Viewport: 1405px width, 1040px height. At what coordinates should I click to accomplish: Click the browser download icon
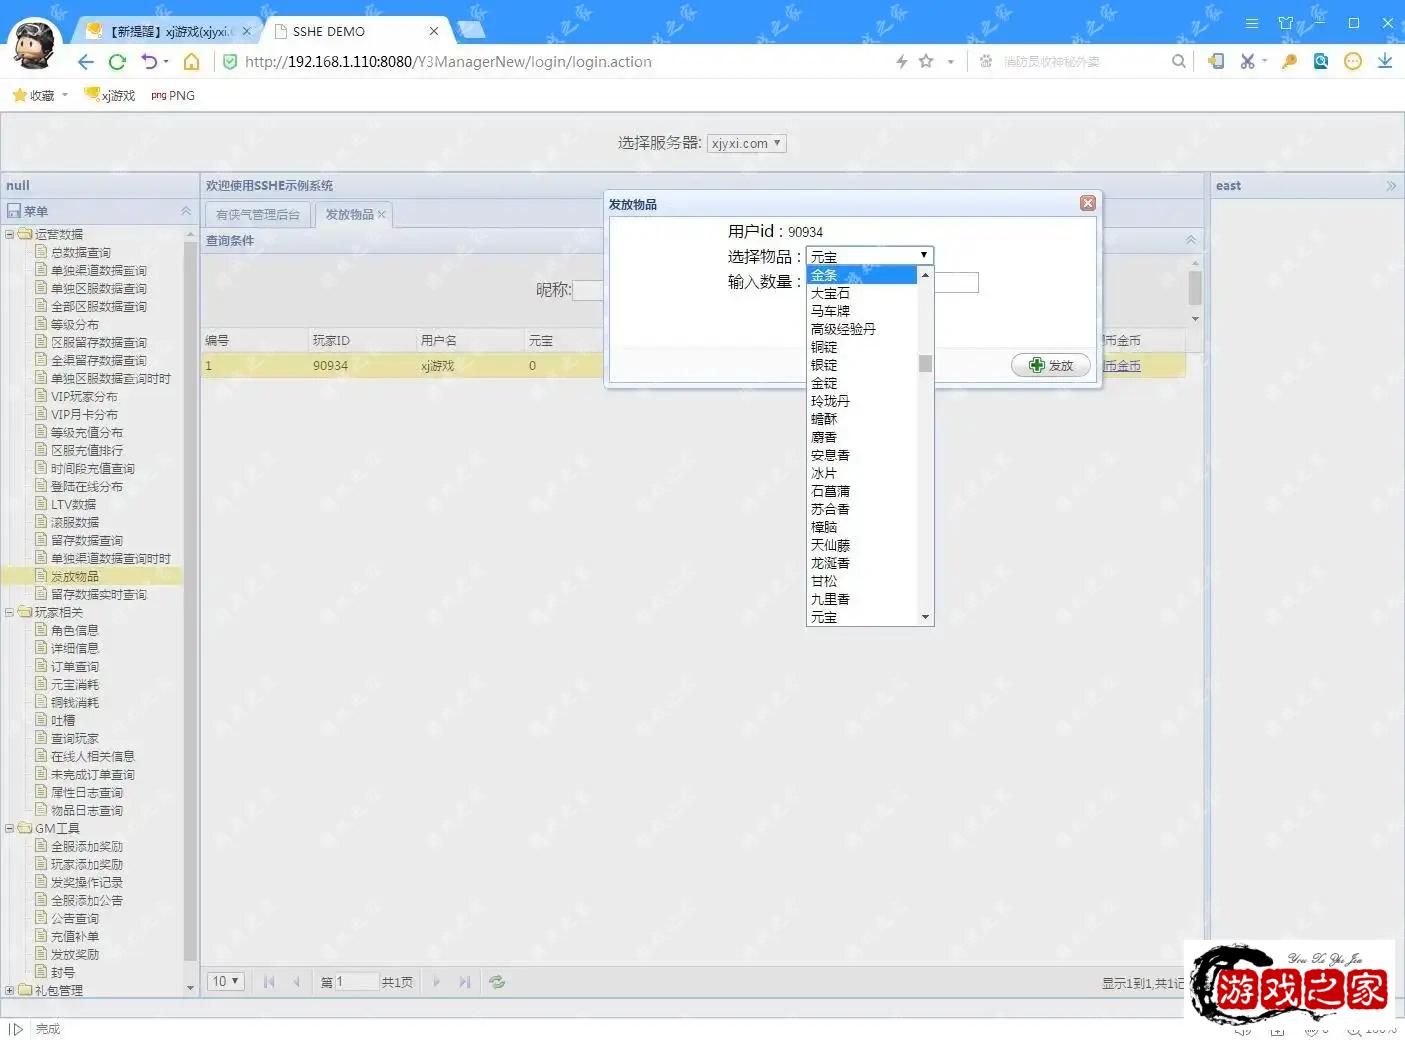click(x=1384, y=61)
